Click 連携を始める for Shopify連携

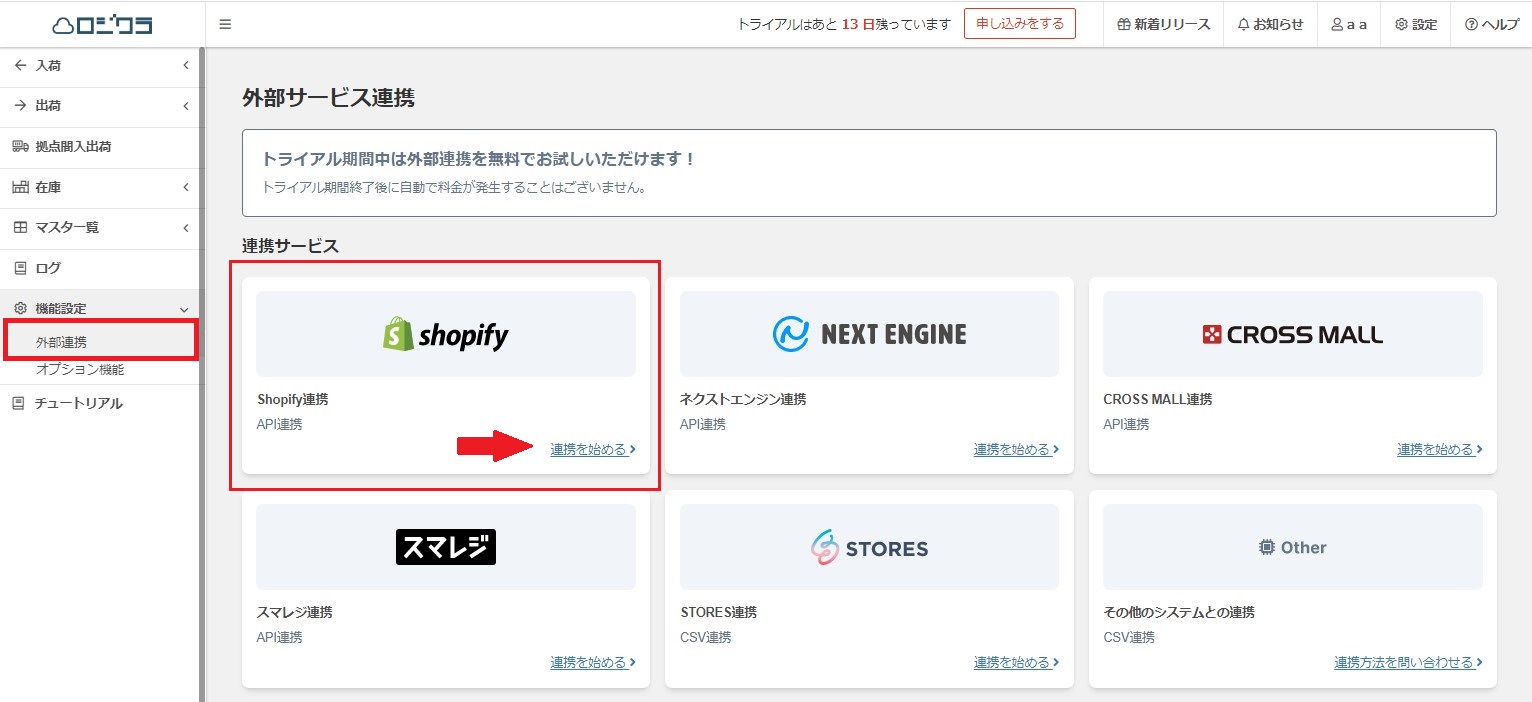pos(593,450)
